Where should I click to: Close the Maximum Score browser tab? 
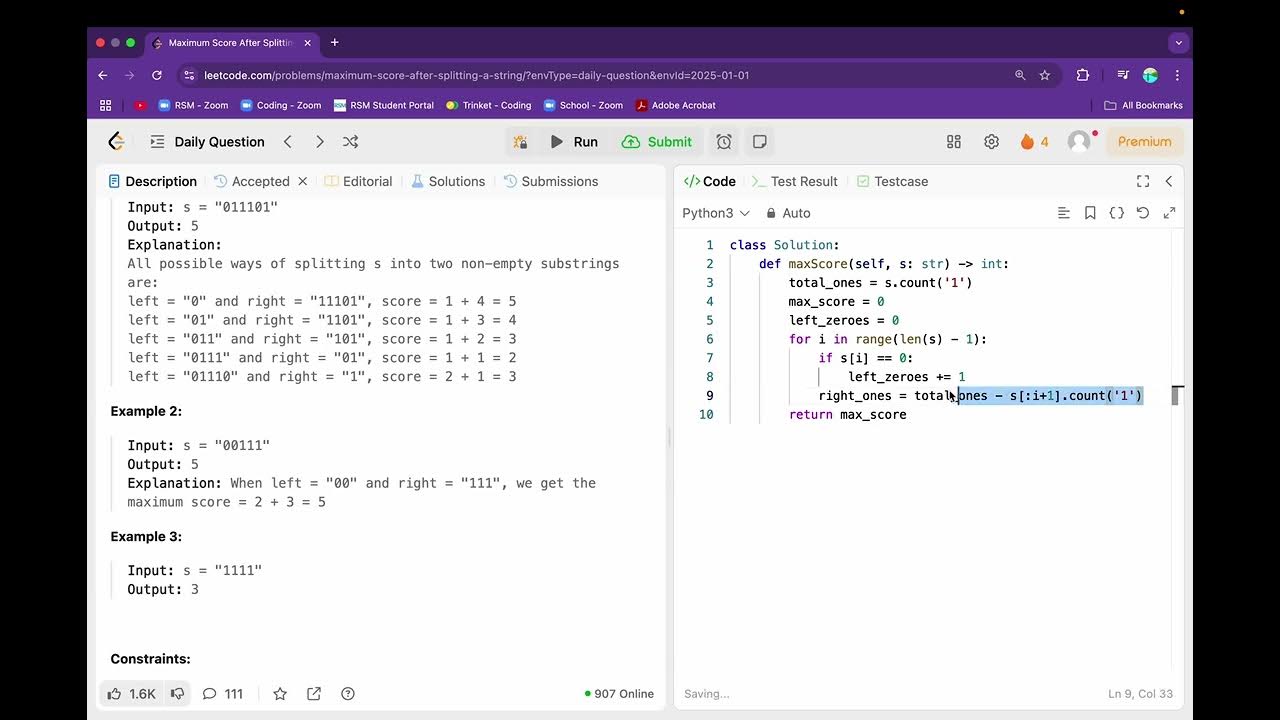click(x=308, y=43)
